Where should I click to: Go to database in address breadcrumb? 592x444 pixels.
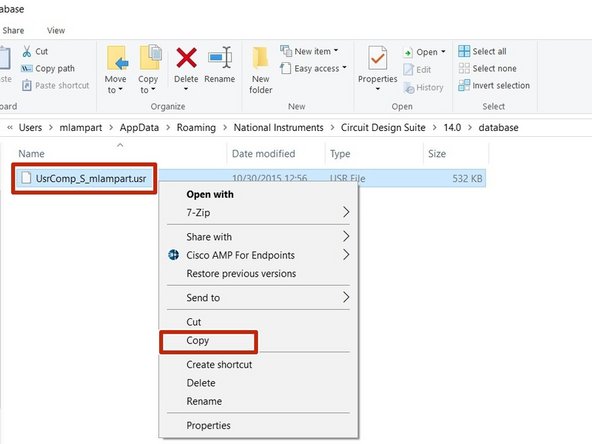pyautogui.click(x=498, y=128)
